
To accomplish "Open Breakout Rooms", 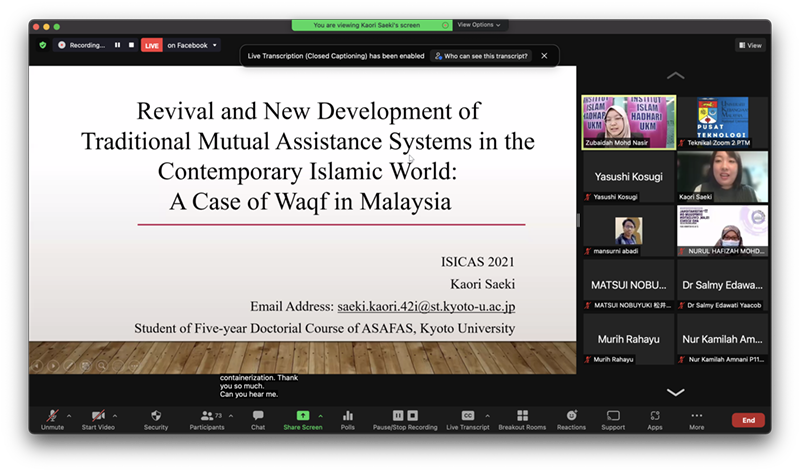I will [x=522, y=418].
